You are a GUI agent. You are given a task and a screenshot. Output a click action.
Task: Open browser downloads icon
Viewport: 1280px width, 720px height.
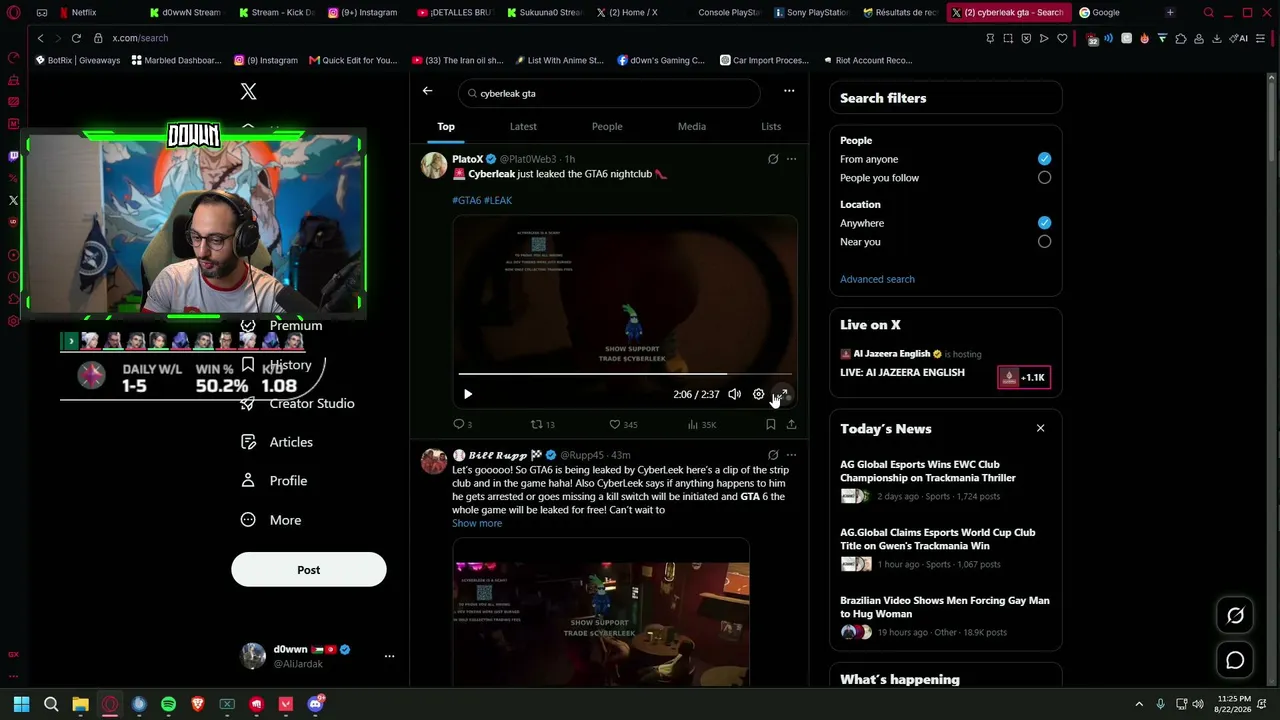1216,38
